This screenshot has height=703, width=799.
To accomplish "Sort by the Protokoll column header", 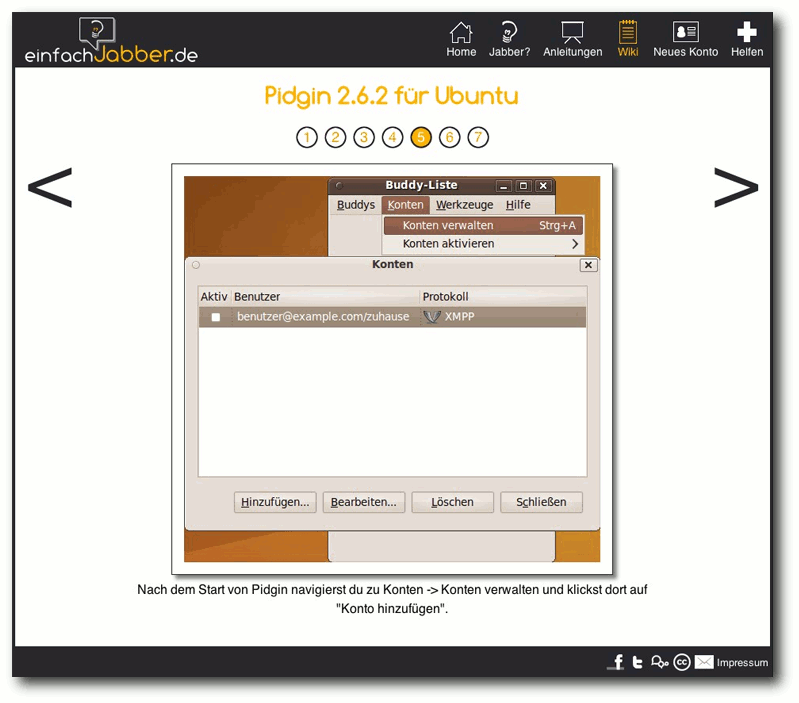I will click(x=503, y=296).
